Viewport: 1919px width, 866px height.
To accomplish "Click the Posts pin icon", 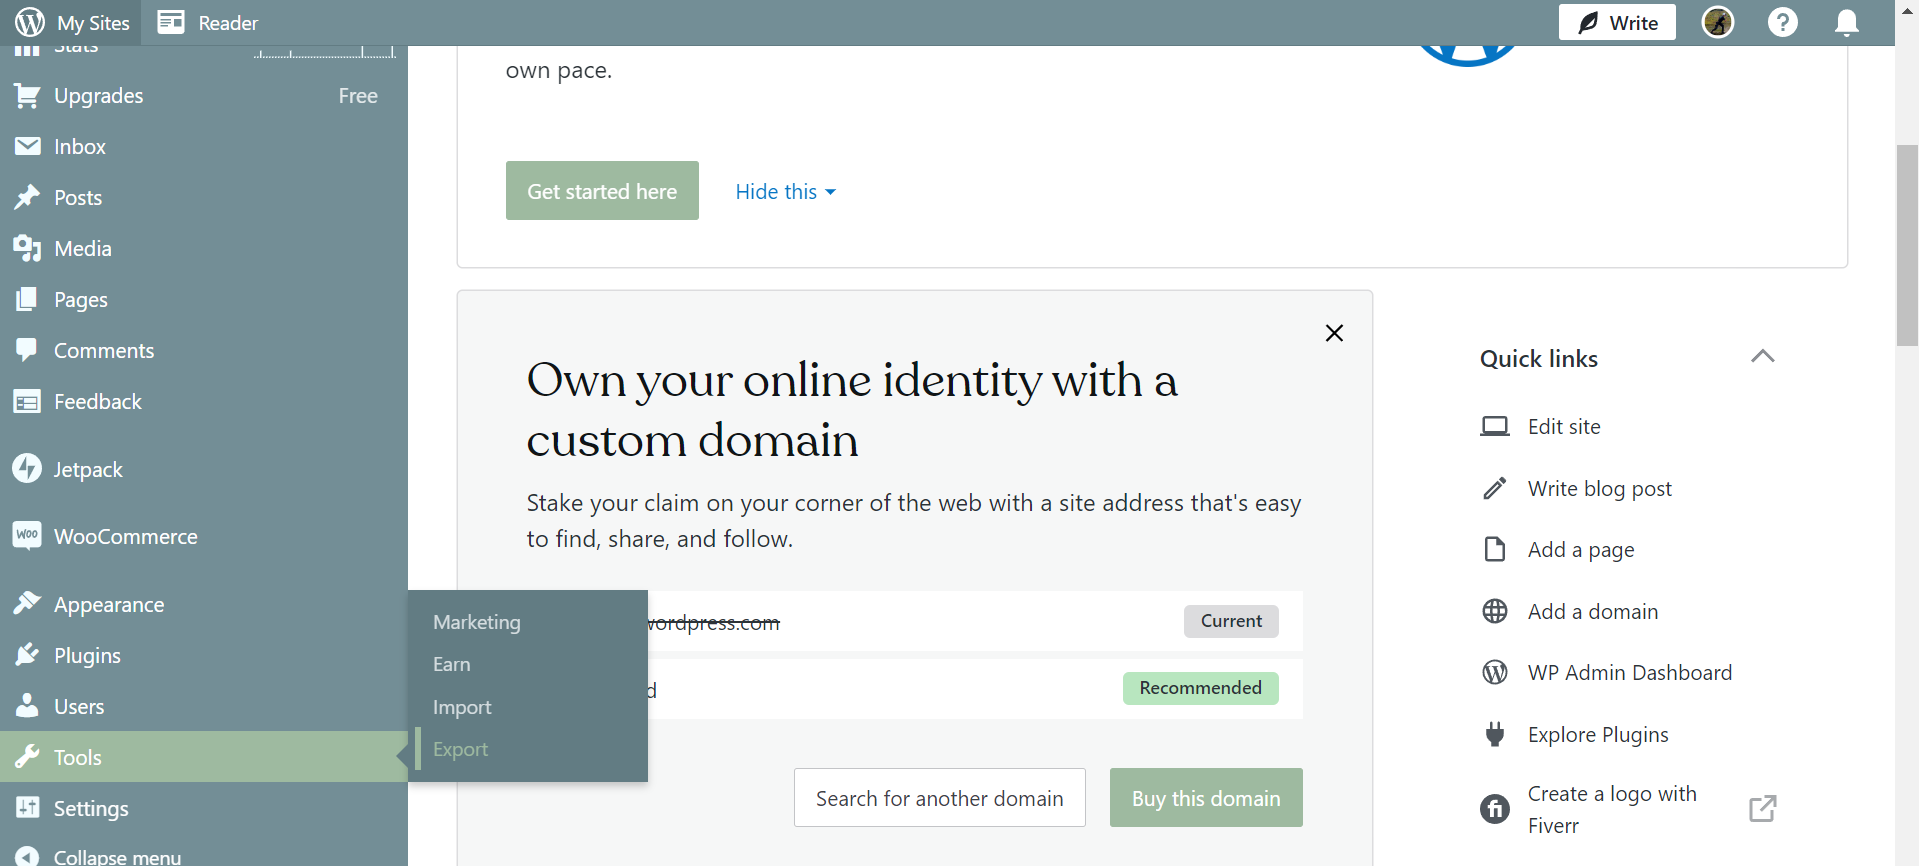I will click(27, 197).
